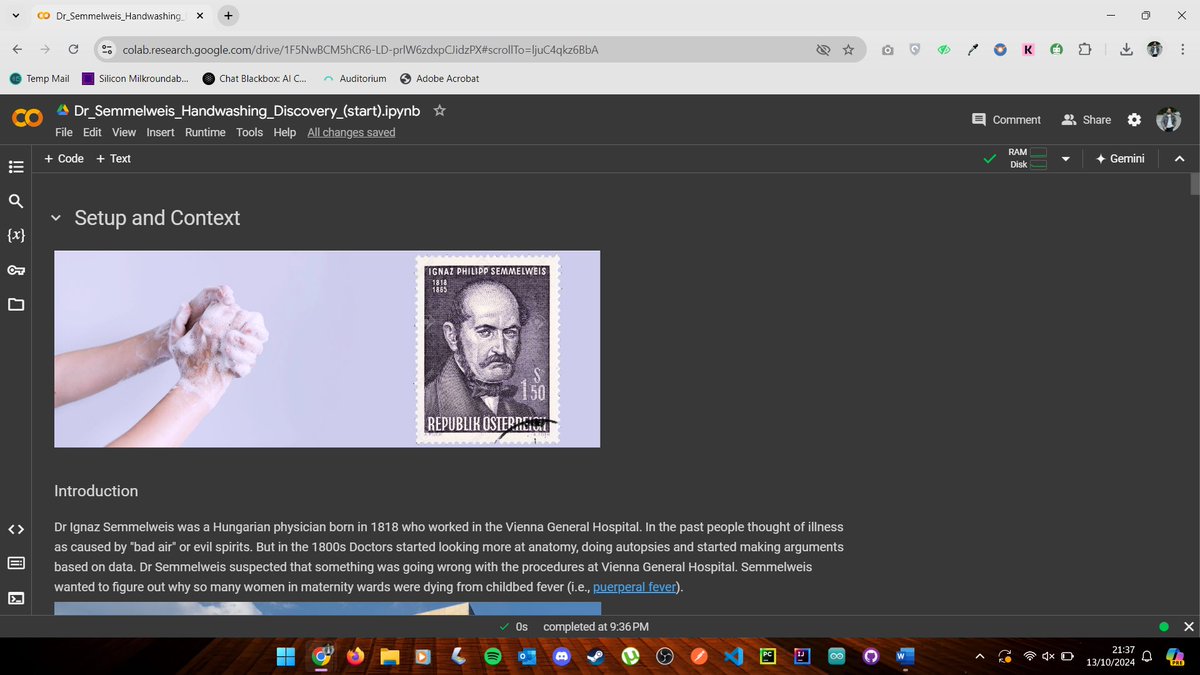Open the Command palette icon

[x=16, y=563]
